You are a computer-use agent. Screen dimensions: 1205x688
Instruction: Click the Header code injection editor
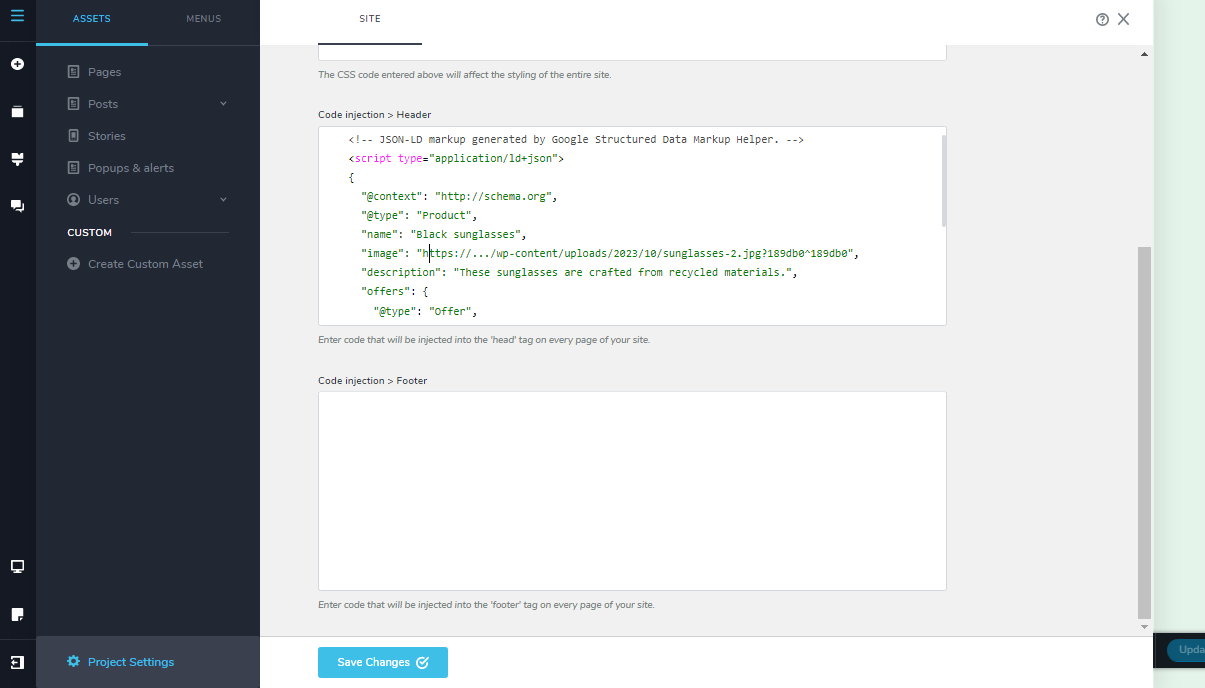632,226
